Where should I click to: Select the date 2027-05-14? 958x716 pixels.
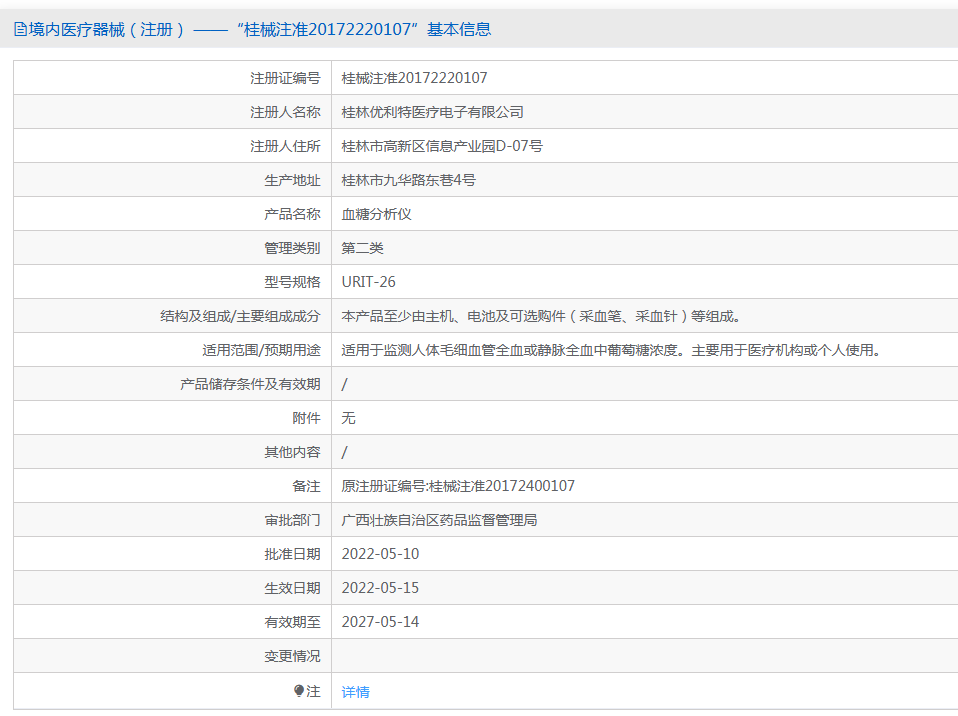tap(380, 622)
